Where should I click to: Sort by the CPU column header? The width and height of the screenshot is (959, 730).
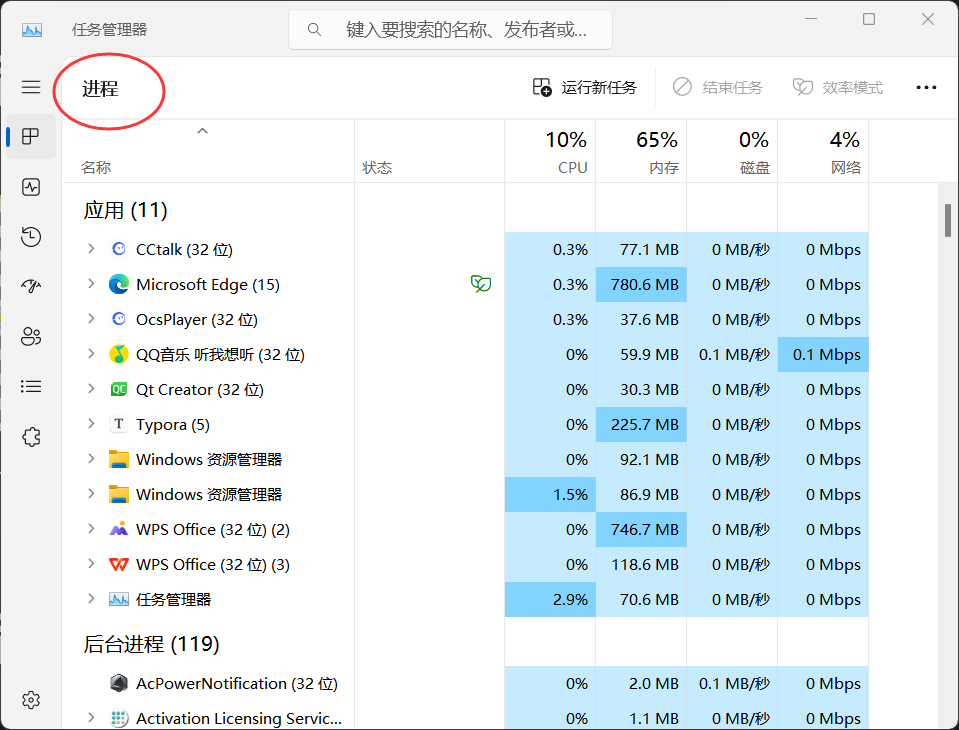point(550,152)
